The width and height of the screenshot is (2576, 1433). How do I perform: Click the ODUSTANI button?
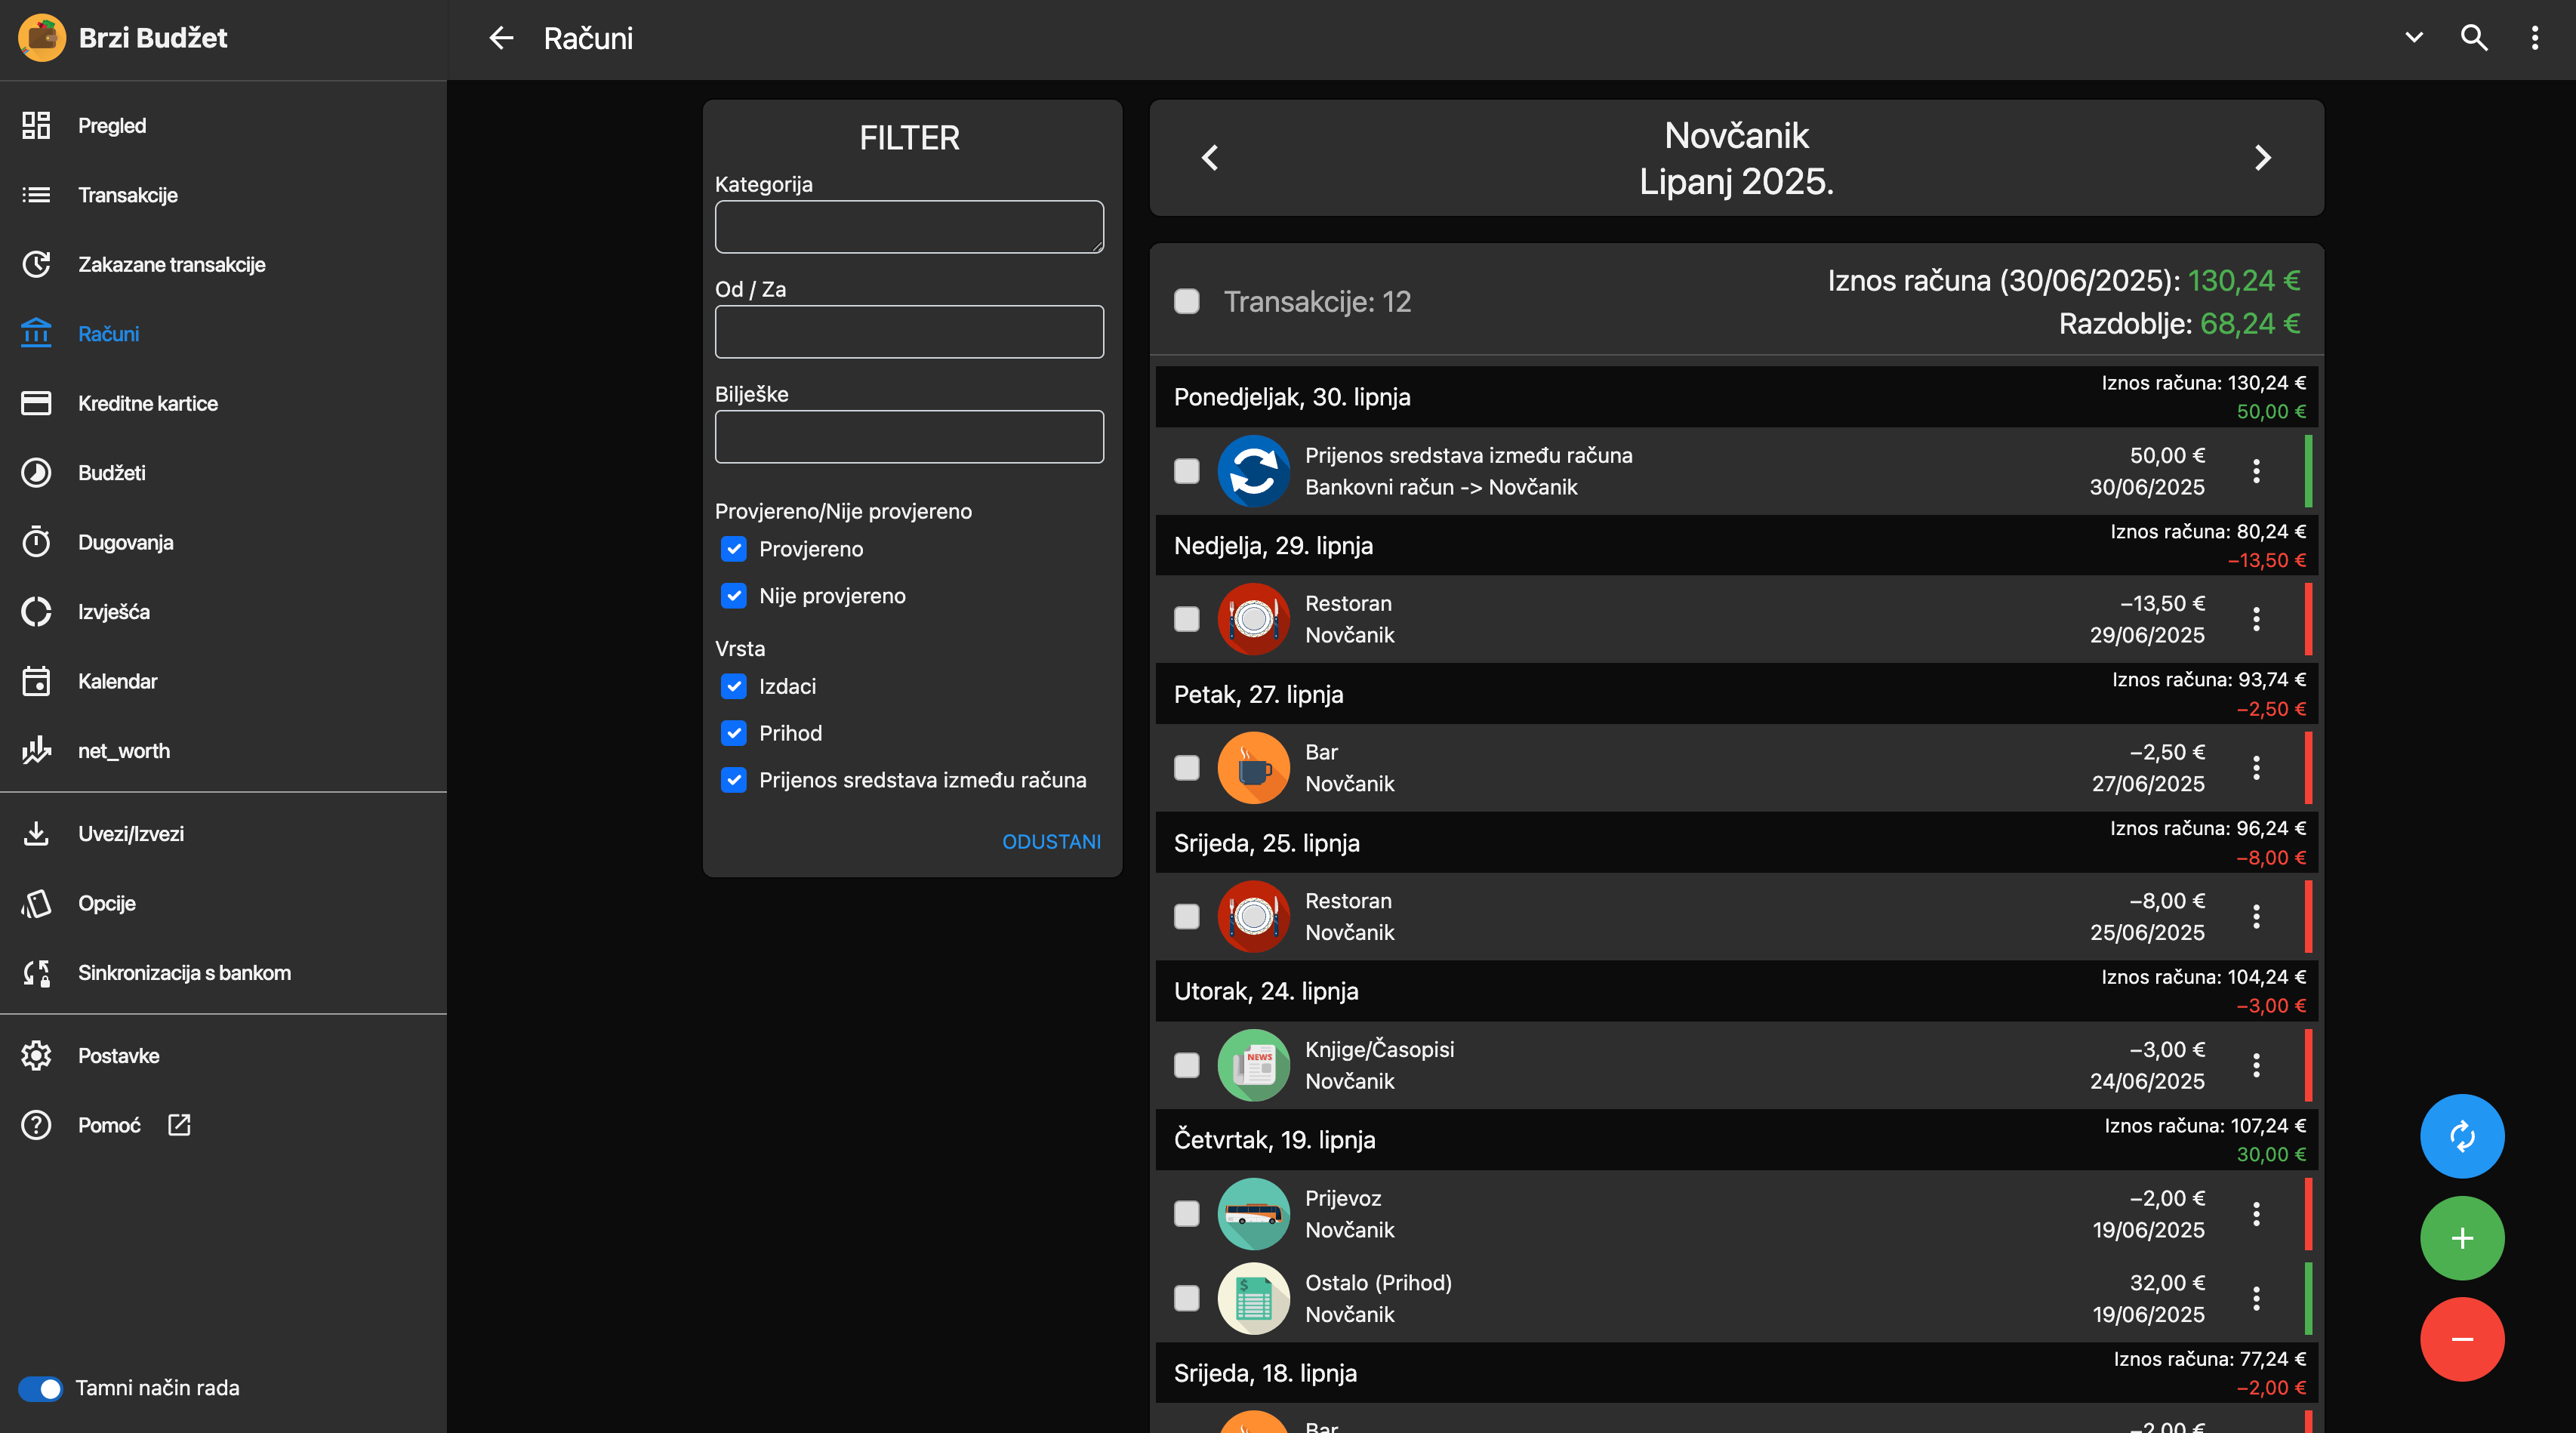pos(1051,842)
